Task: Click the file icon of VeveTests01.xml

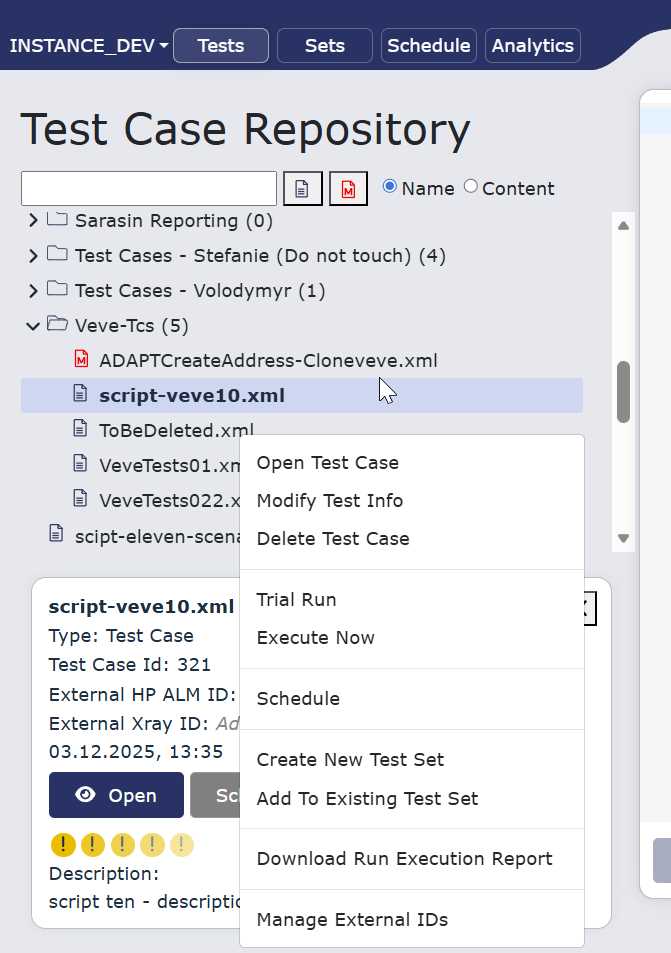Action: click(x=80, y=464)
